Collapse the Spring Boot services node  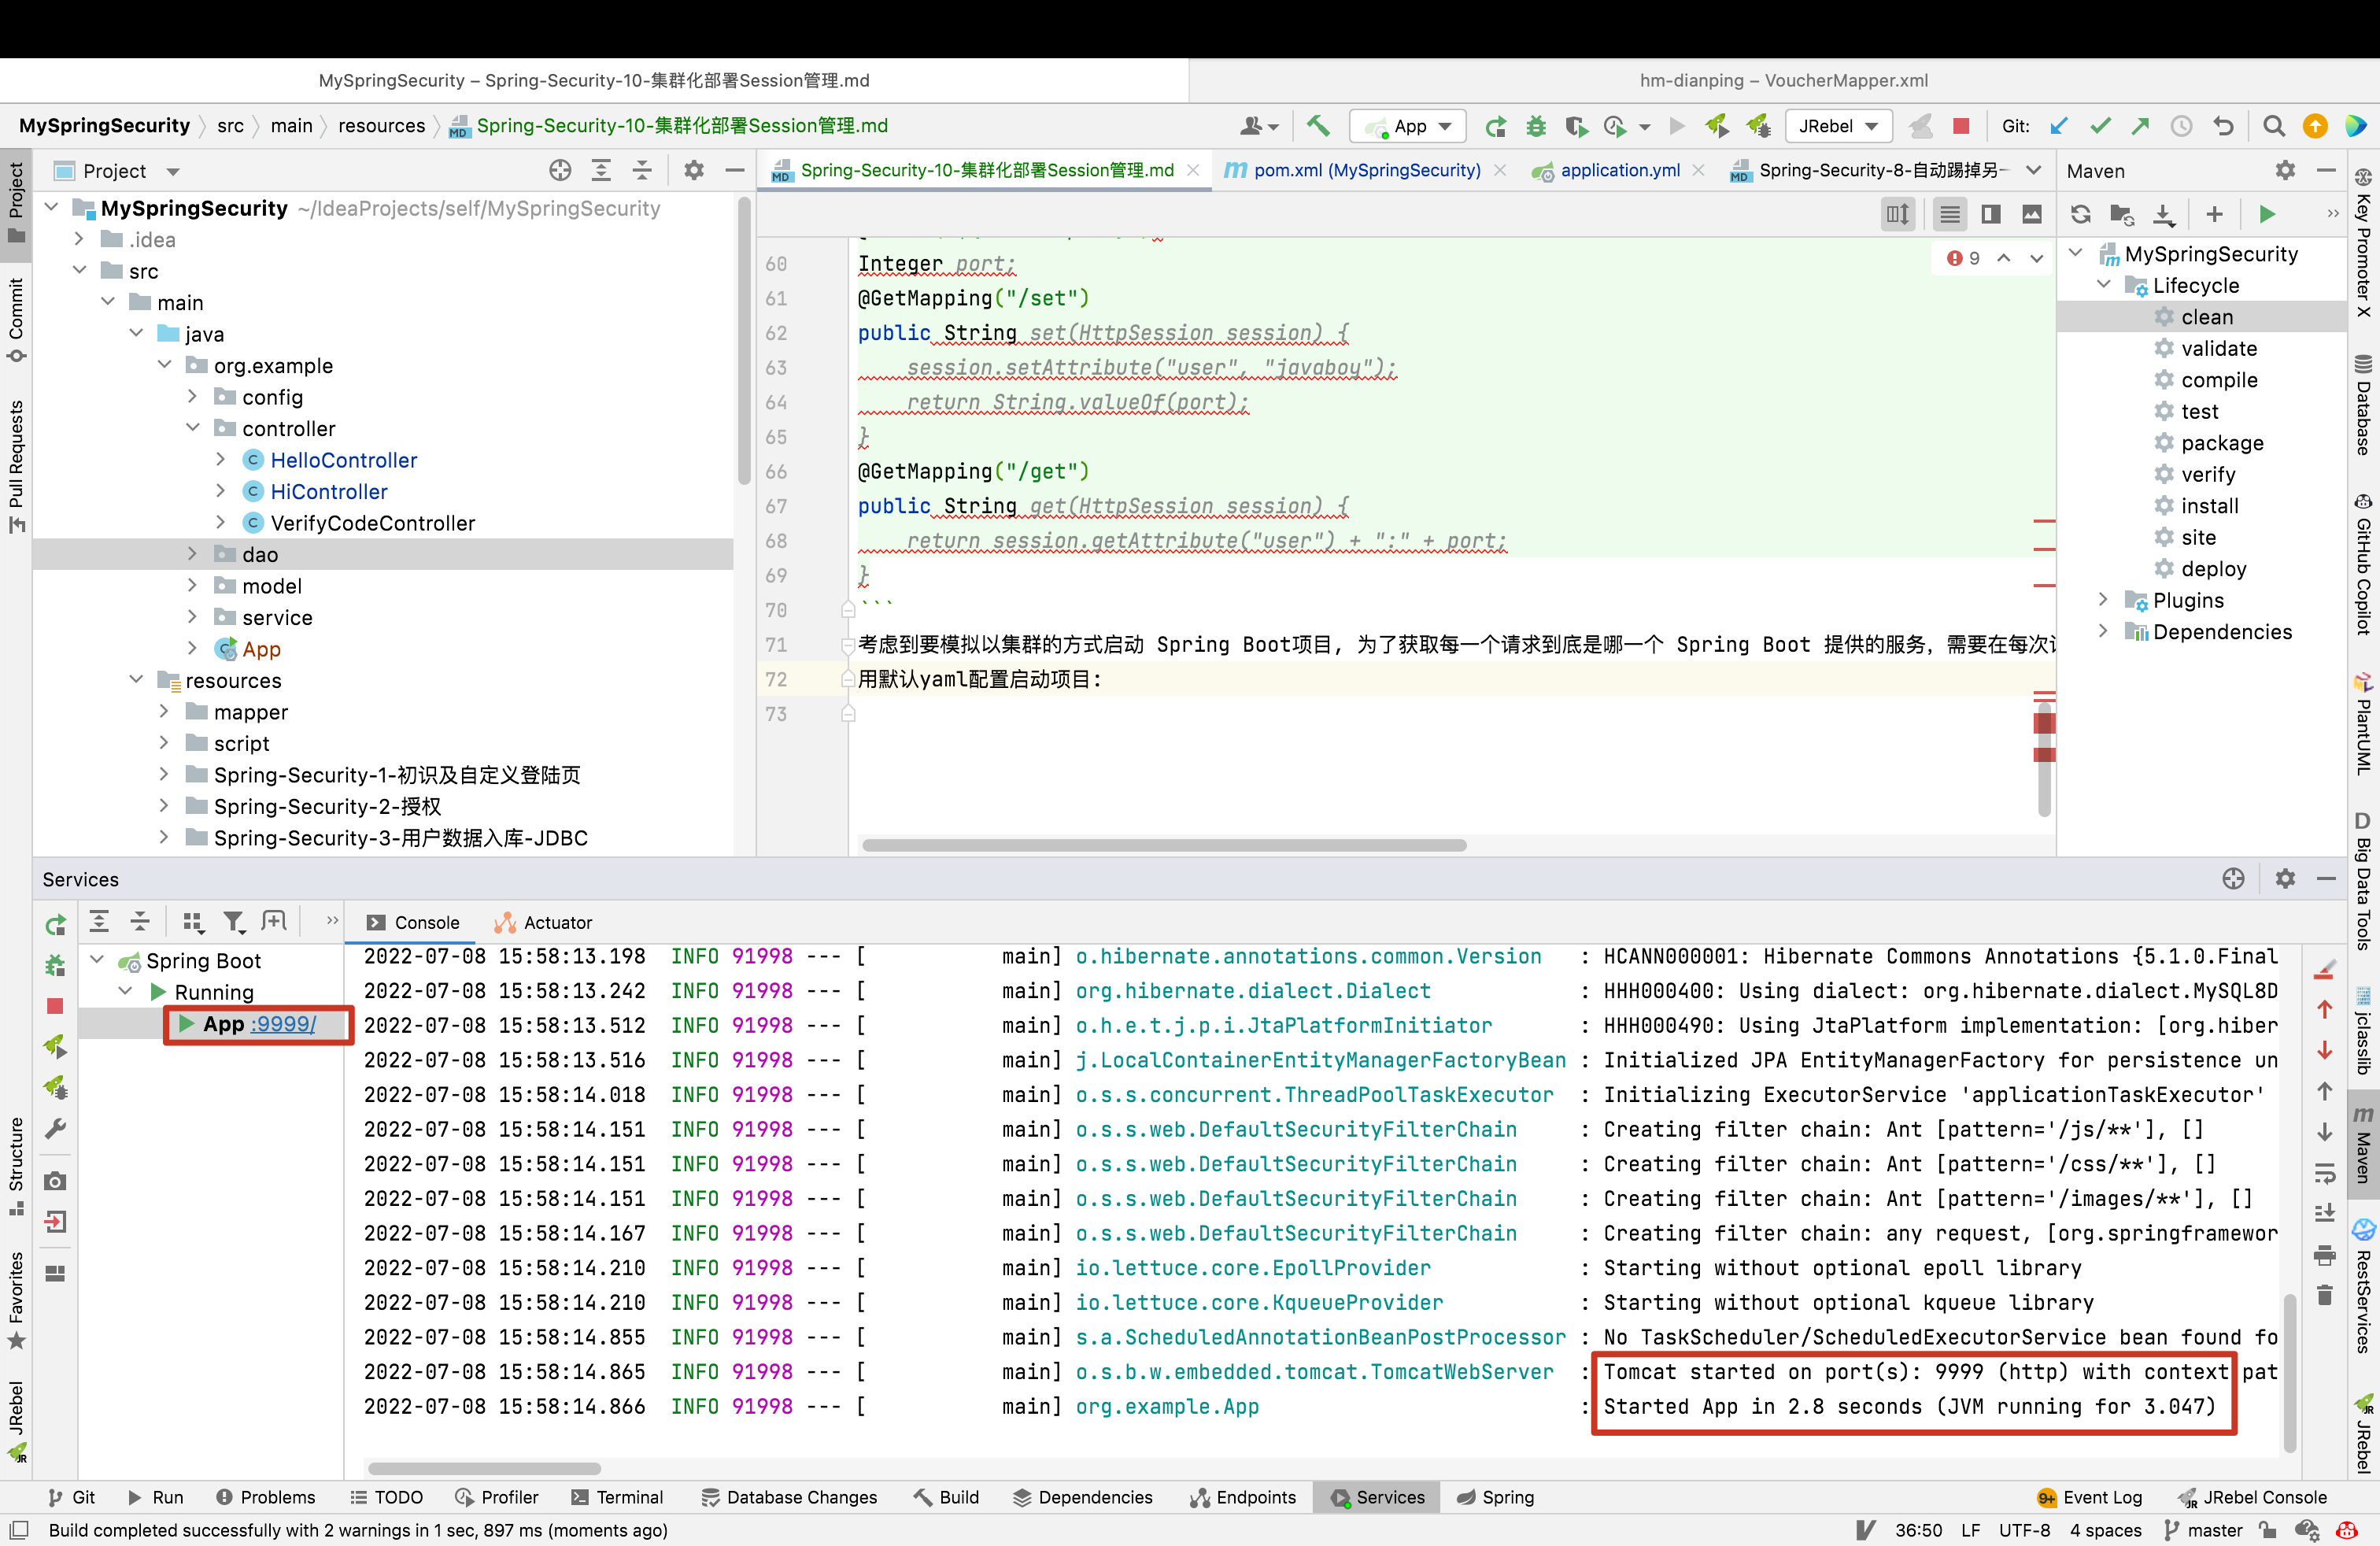[x=97, y=960]
